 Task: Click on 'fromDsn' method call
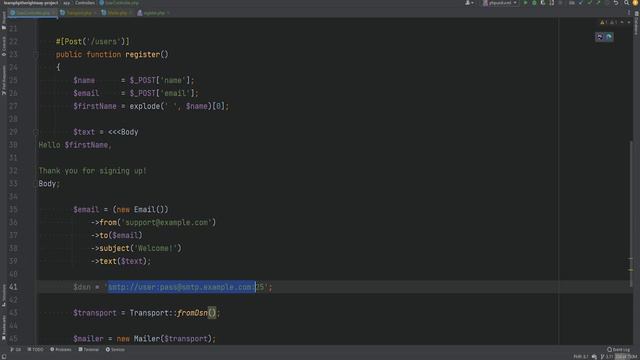(x=192, y=313)
